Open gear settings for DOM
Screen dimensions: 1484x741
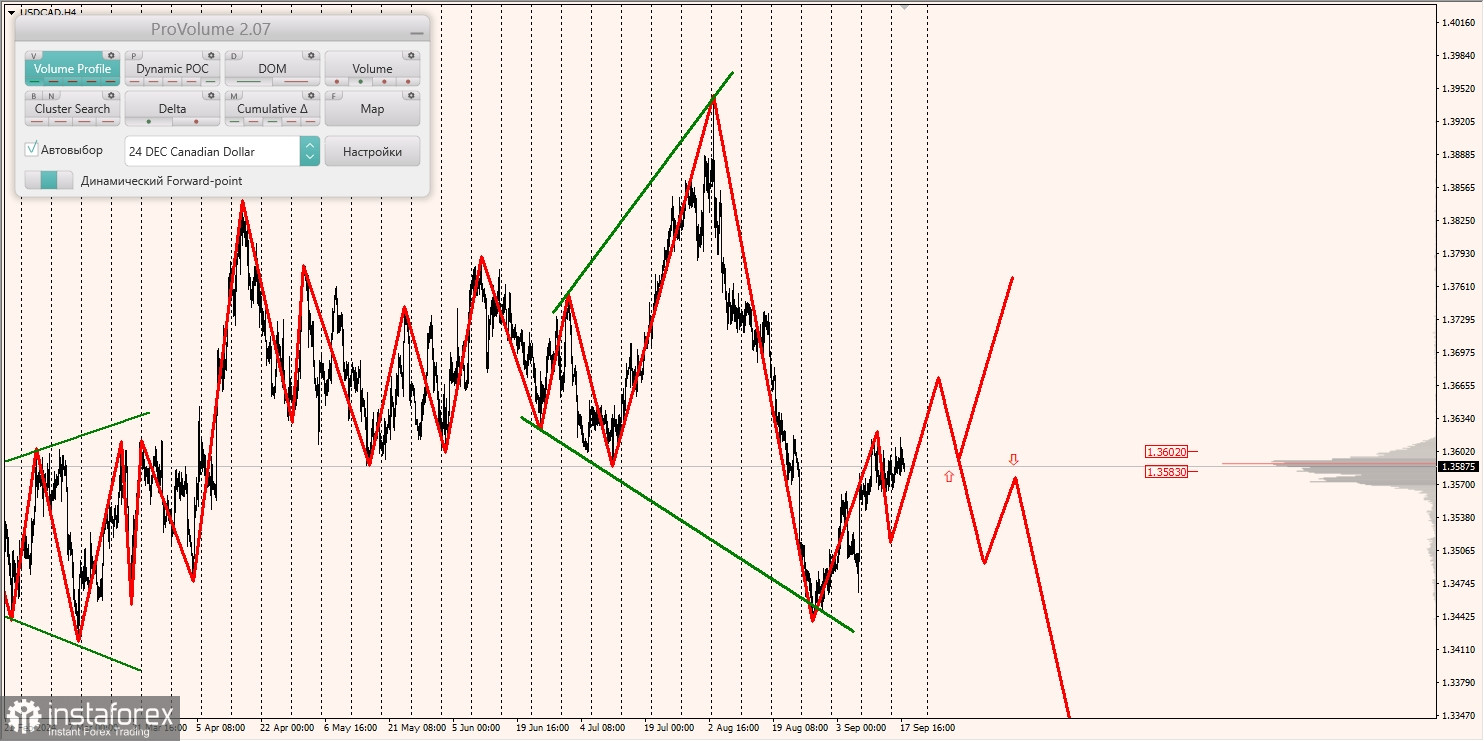pyautogui.click(x=311, y=56)
